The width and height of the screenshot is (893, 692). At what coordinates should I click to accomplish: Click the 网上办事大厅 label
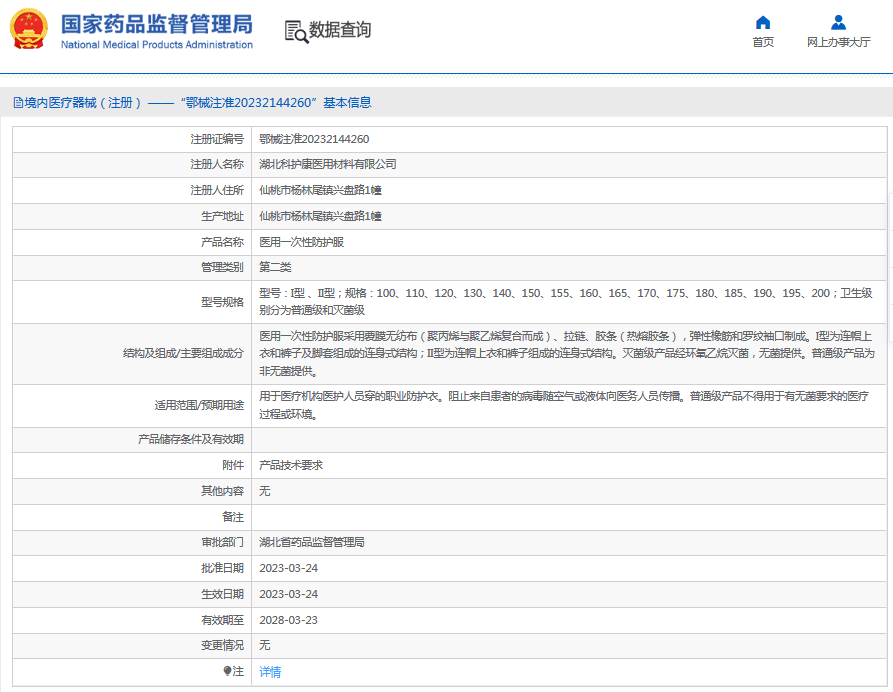pyautogui.click(x=838, y=42)
